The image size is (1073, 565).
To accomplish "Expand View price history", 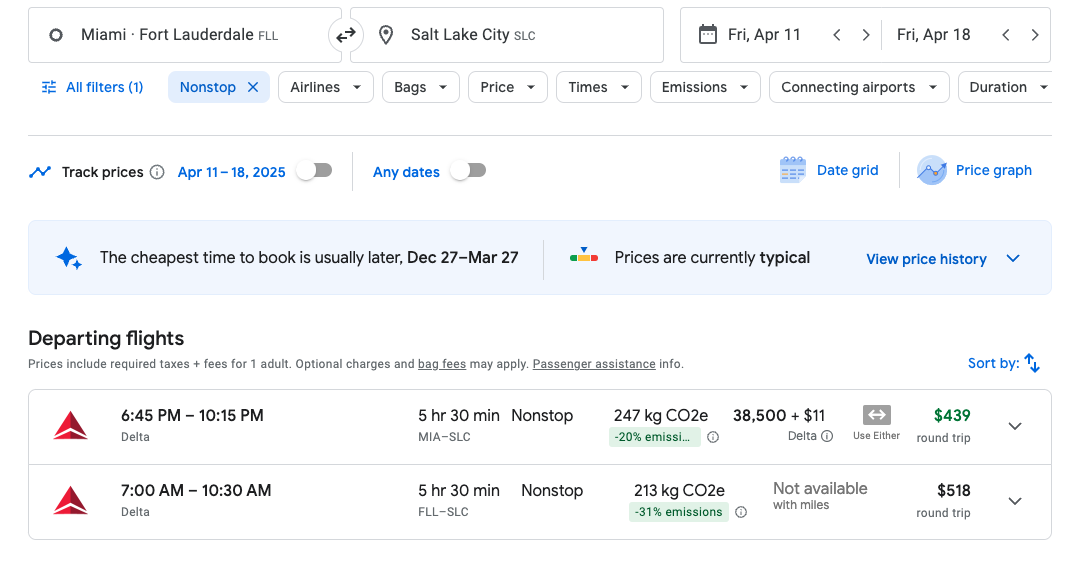I will click(x=944, y=259).
